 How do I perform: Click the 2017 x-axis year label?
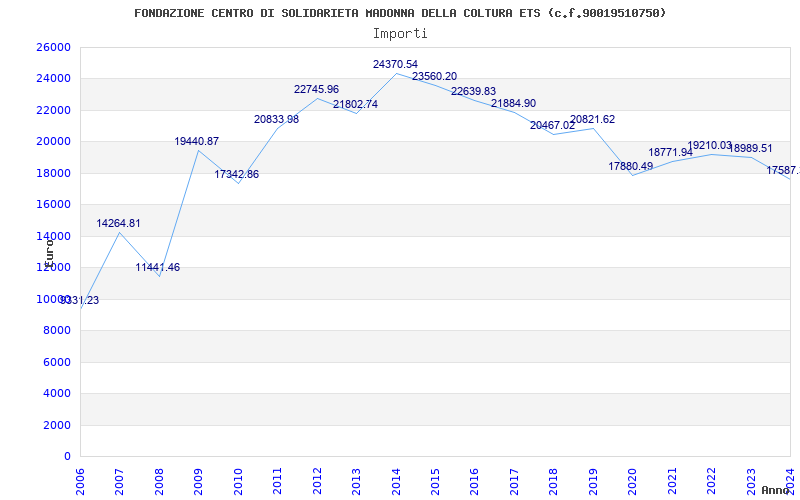[x=514, y=481]
